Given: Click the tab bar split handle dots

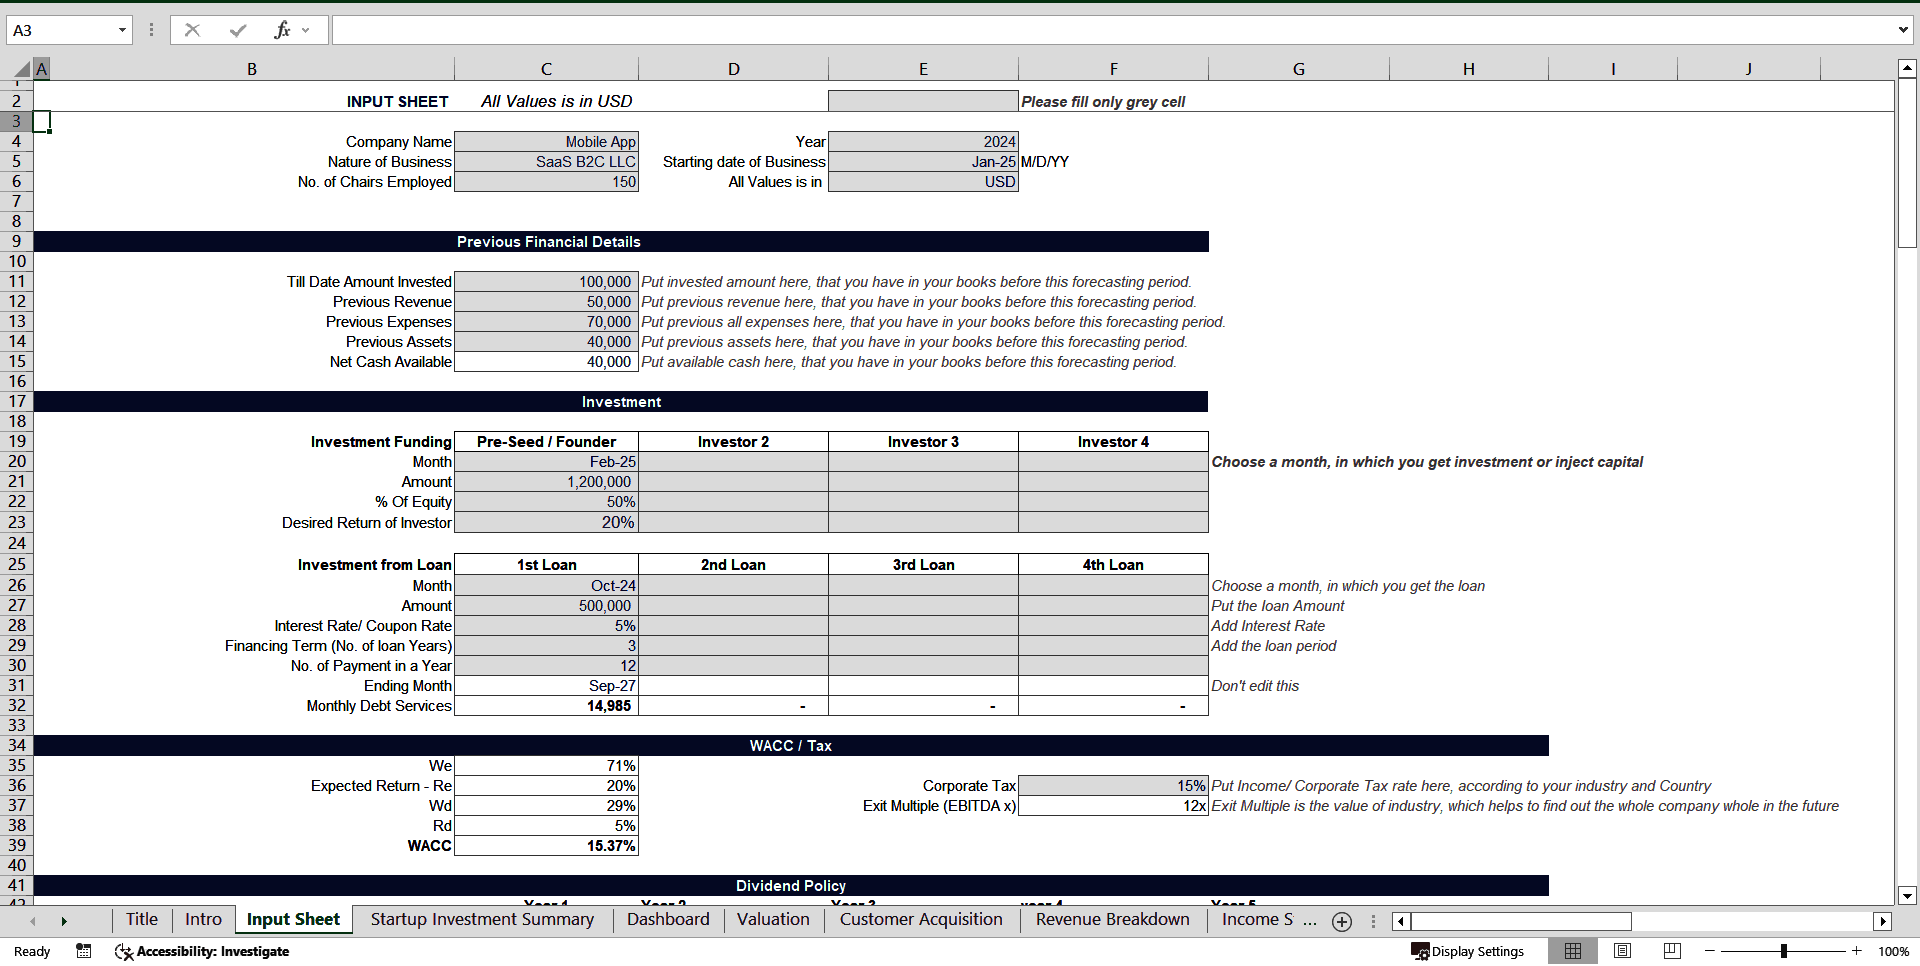Looking at the screenshot, I should click(x=1373, y=921).
